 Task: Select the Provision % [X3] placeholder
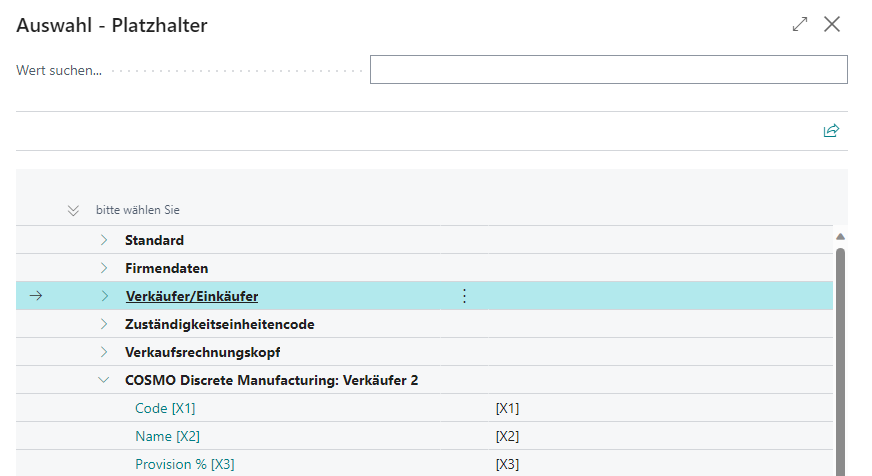click(184, 464)
